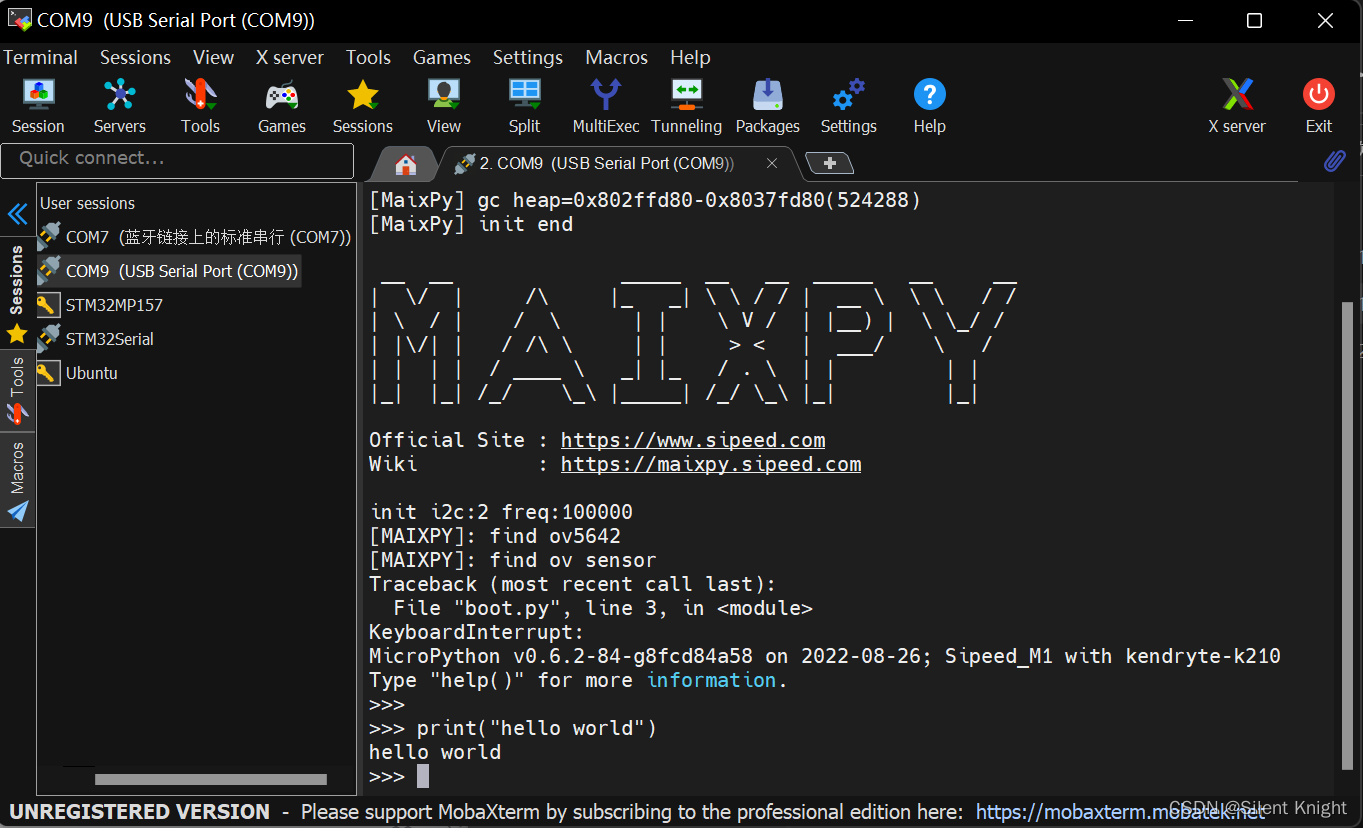Click the terminal prompt cursor line
The height and width of the screenshot is (828, 1363).
coord(422,776)
